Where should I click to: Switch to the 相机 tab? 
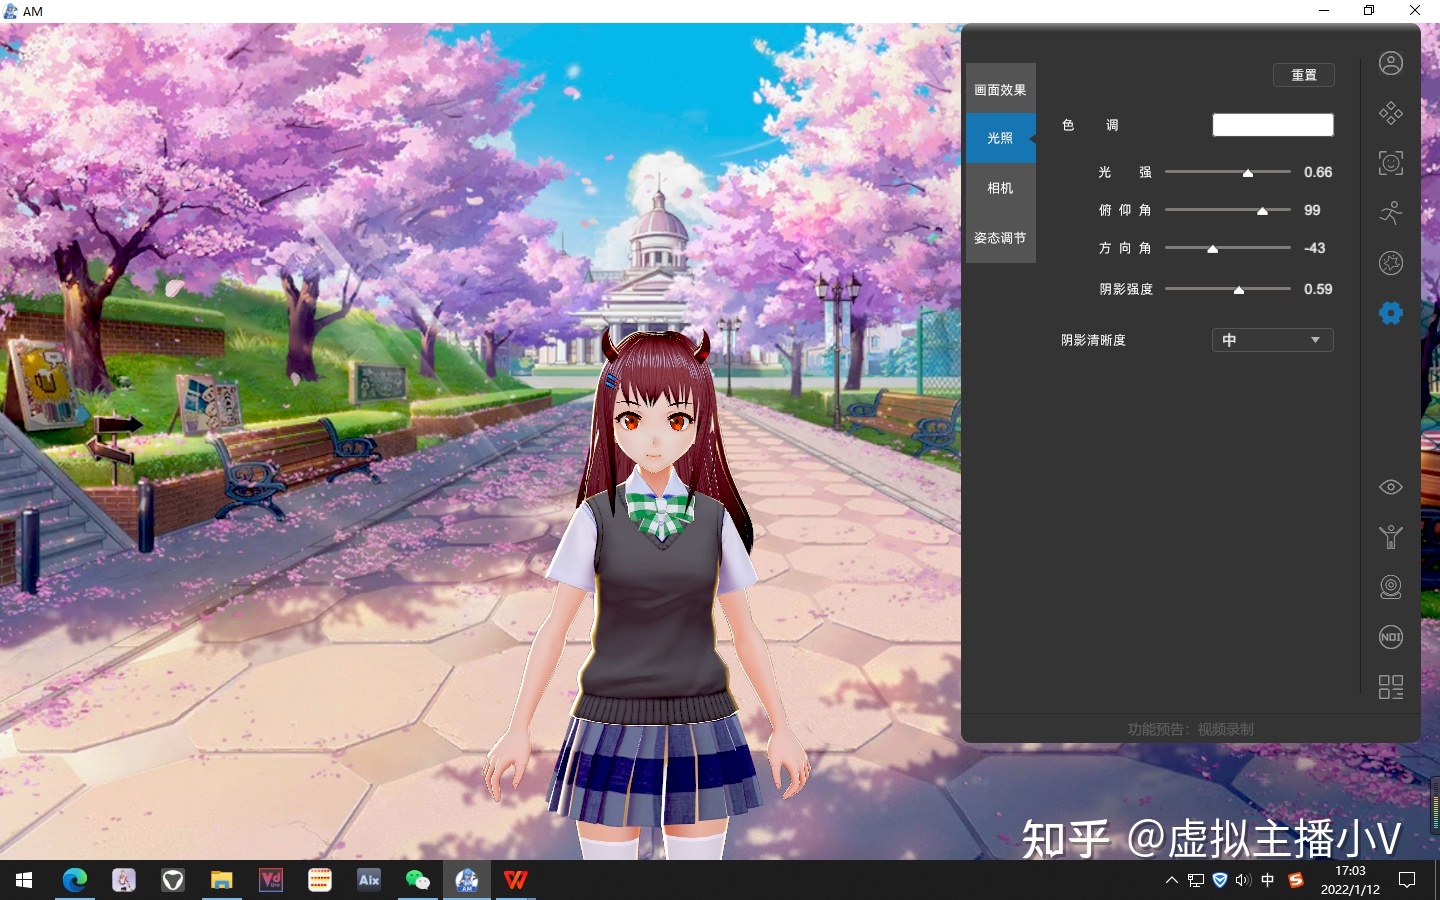pos(1000,188)
